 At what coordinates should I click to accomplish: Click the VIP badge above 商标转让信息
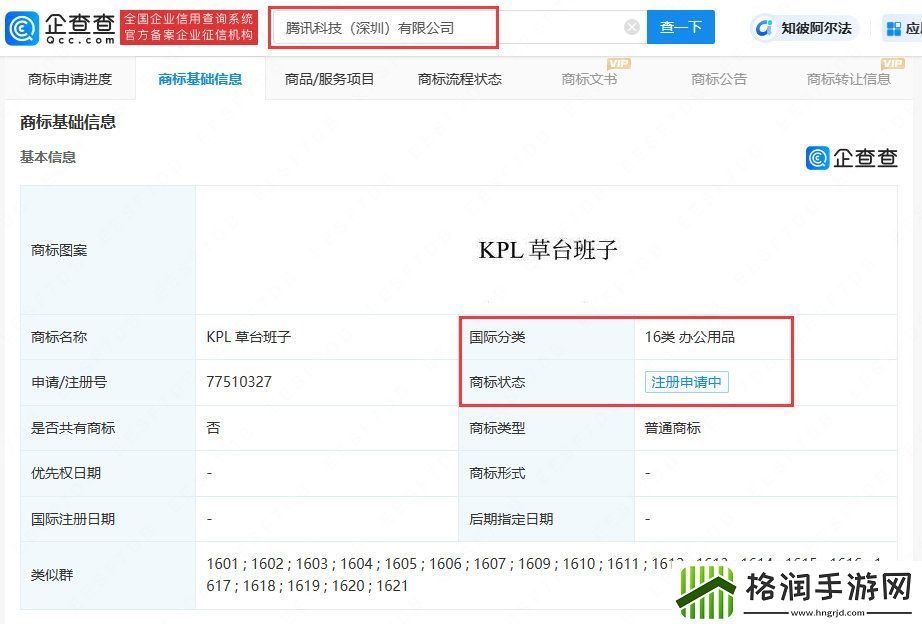coord(893,64)
